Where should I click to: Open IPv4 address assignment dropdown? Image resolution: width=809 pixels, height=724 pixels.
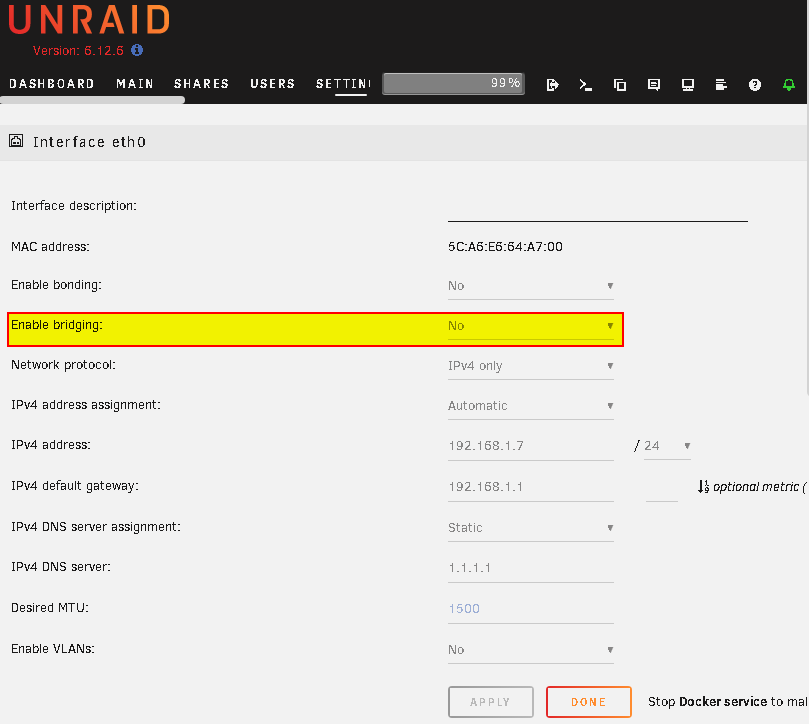530,406
